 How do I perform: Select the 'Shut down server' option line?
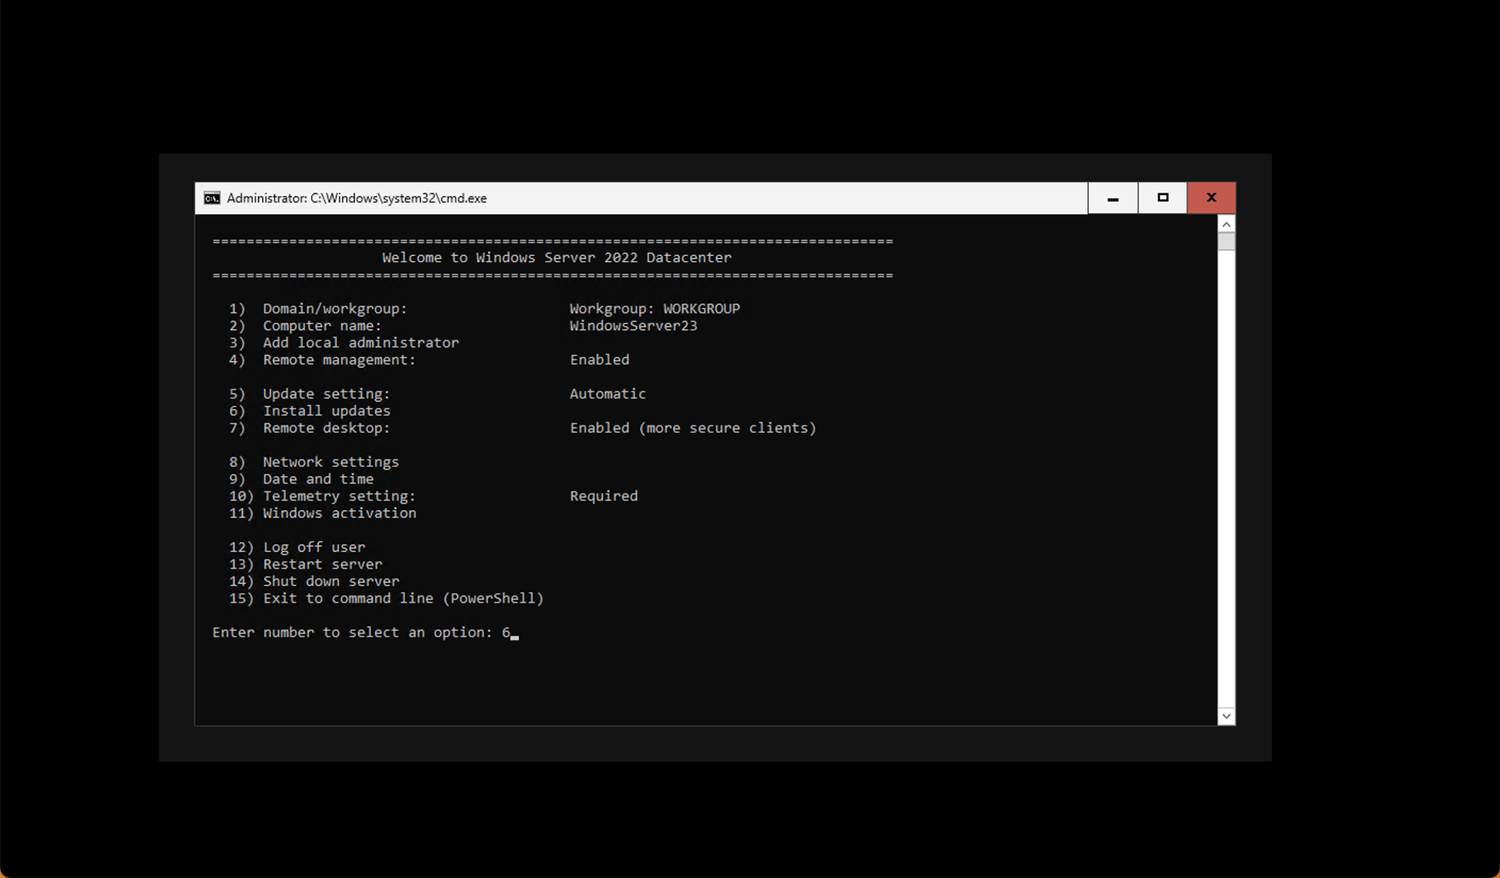click(314, 581)
